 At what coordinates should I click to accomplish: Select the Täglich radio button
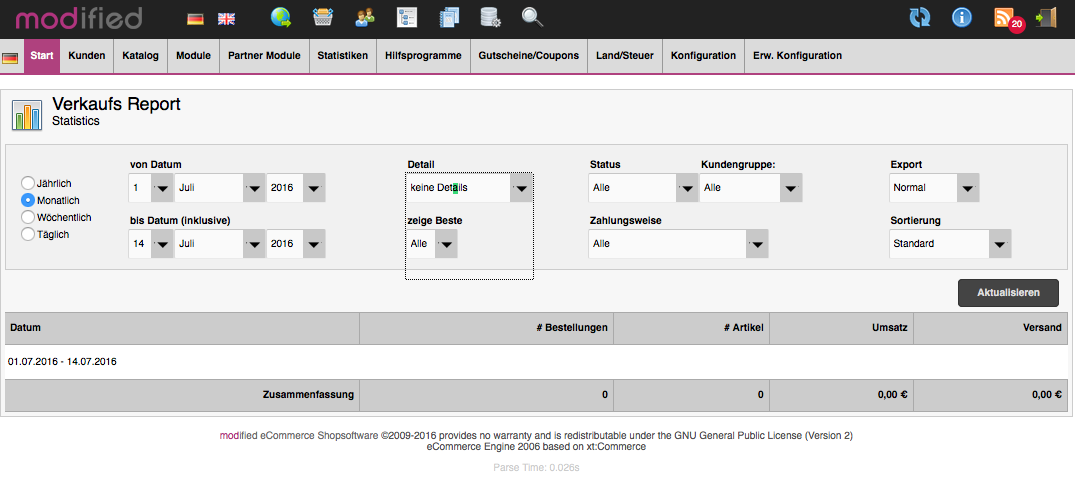[x=28, y=234]
